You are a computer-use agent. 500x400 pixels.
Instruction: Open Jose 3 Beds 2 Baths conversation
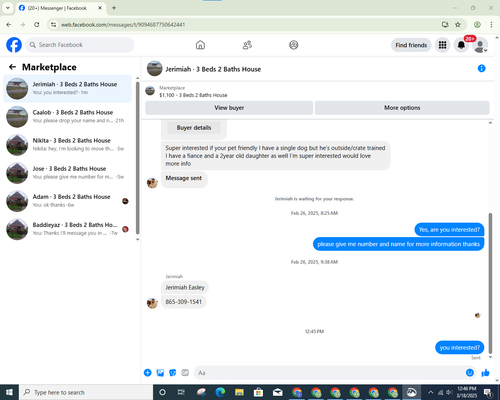click(67, 173)
